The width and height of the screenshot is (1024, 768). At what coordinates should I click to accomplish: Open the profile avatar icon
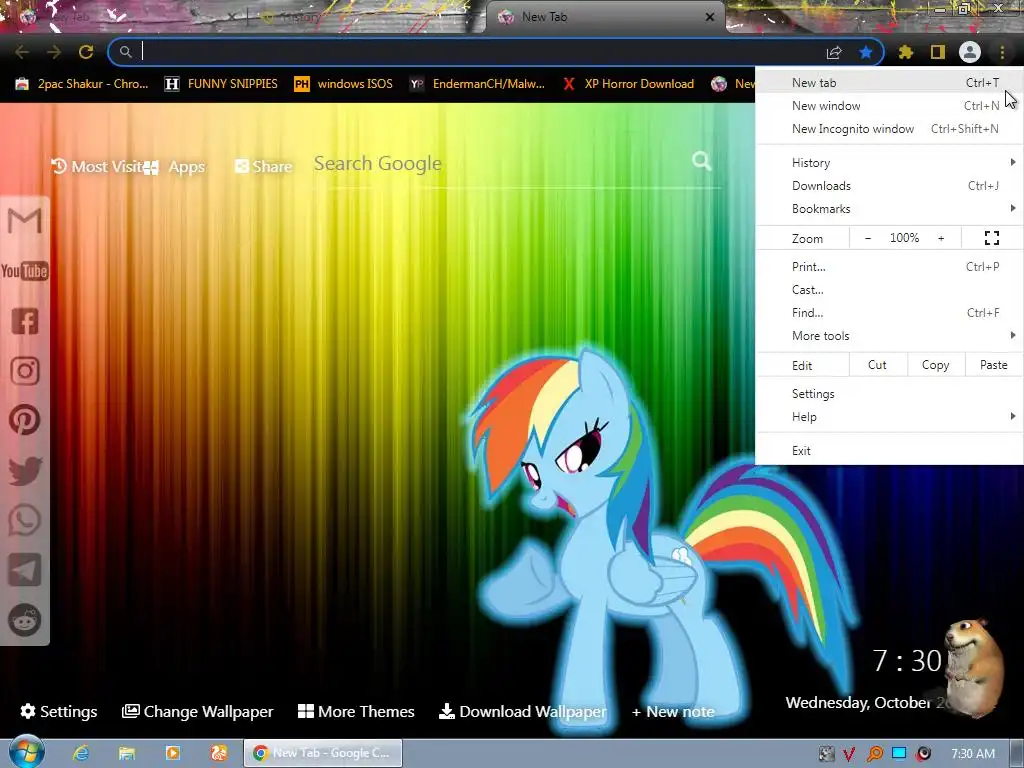click(x=970, y=52)
